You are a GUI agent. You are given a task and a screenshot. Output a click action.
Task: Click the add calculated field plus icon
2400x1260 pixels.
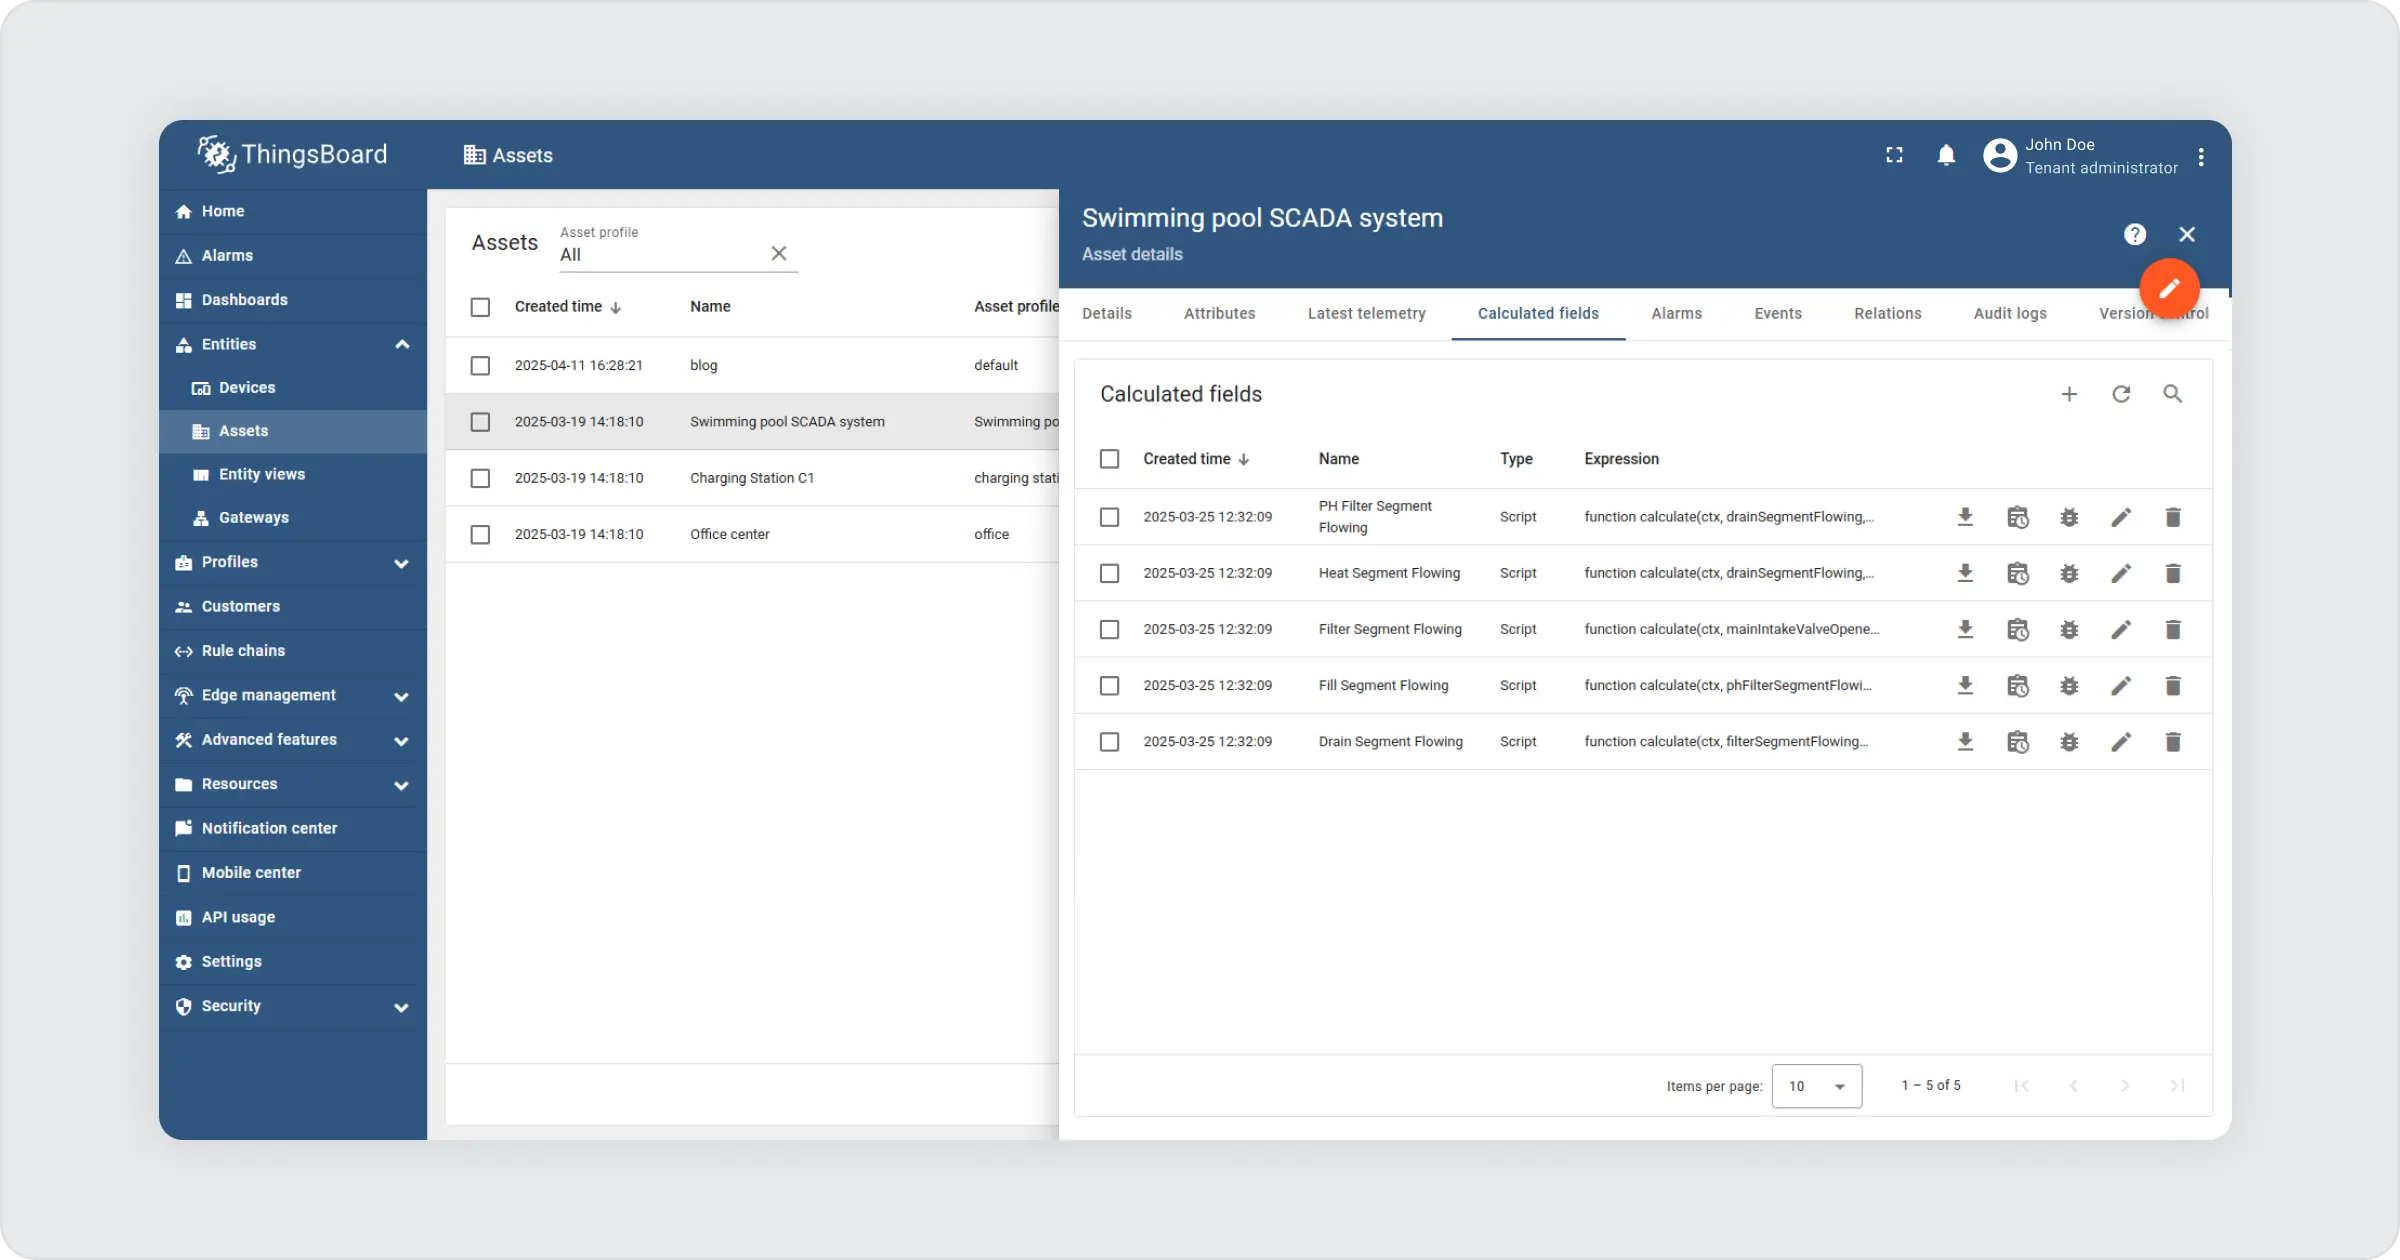(2069, 394)
